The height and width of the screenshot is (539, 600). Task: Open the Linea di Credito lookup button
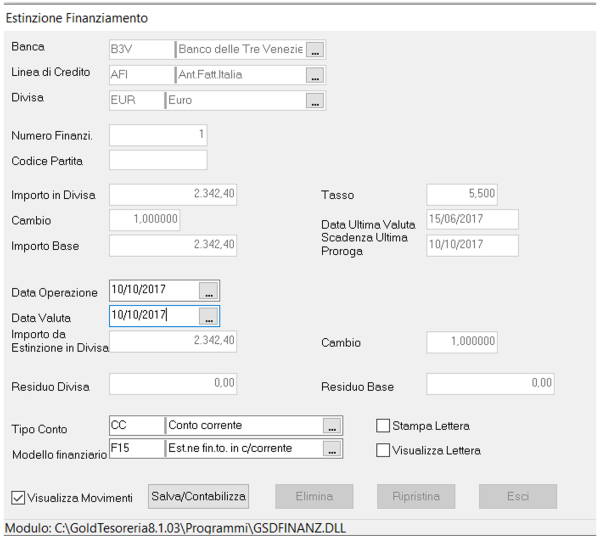point(315,75)
